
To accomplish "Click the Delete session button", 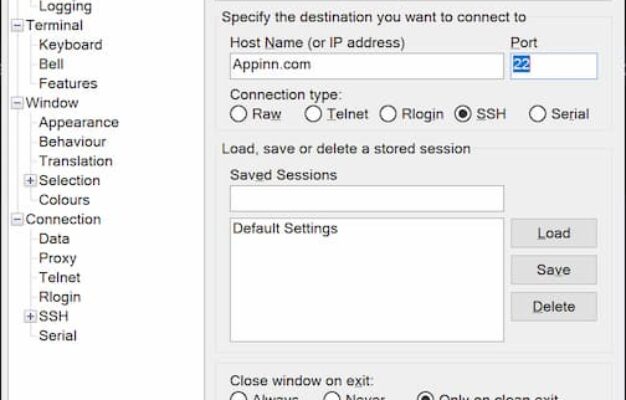I will 553,307.
